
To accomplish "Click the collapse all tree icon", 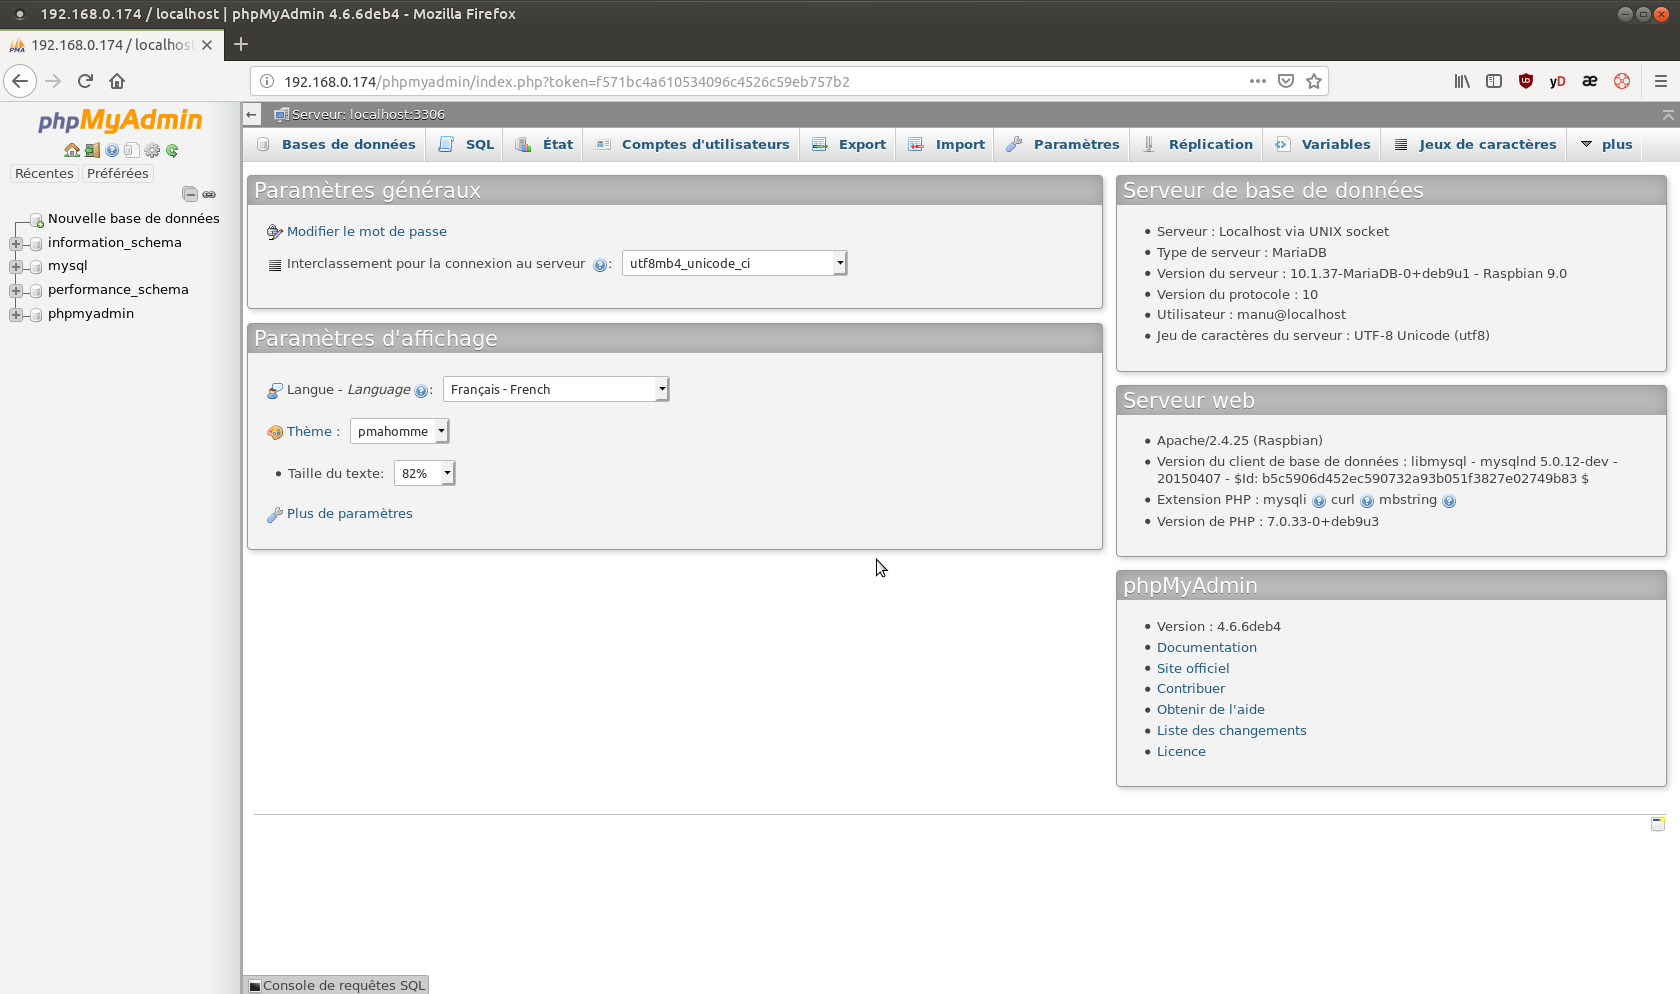I will tap(190, 194).
